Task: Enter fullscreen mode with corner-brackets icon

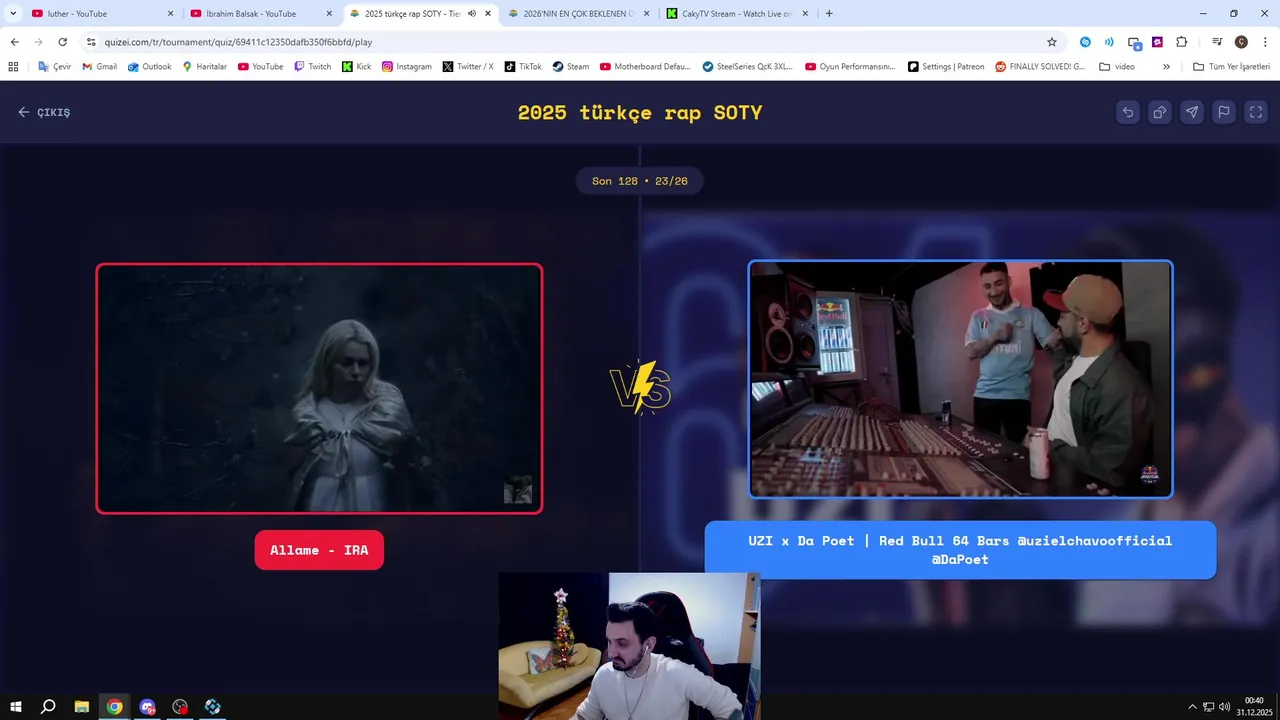Action: point(1256,112)
